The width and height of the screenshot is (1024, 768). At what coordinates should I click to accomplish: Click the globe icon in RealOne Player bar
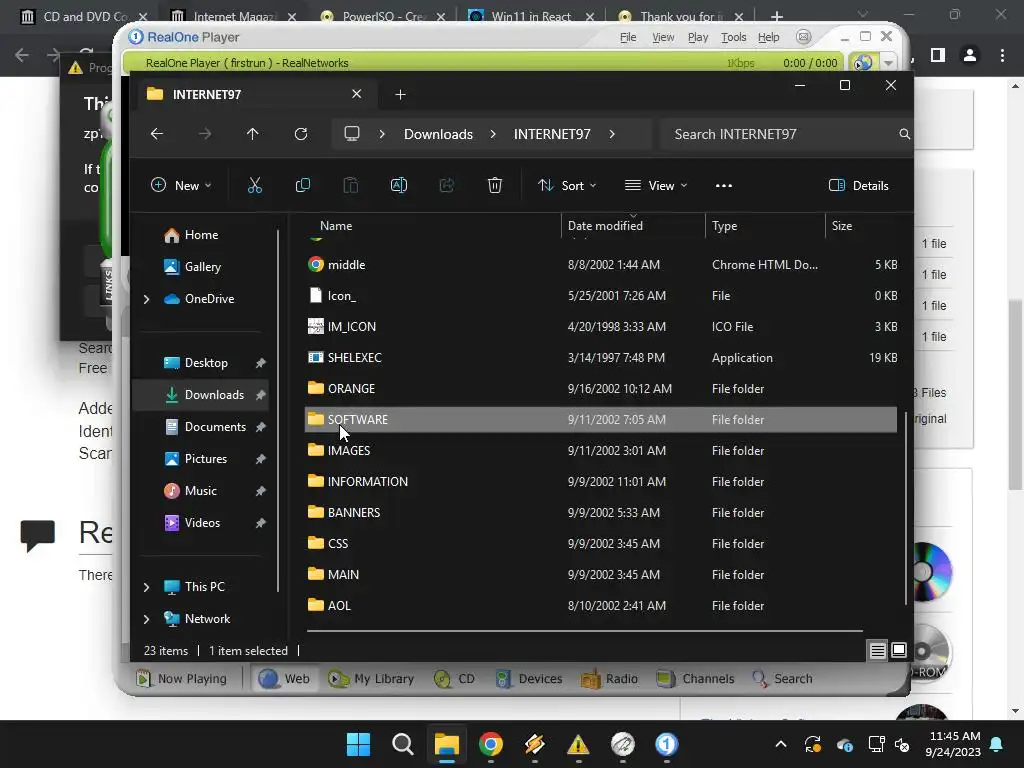coord(863,63)
